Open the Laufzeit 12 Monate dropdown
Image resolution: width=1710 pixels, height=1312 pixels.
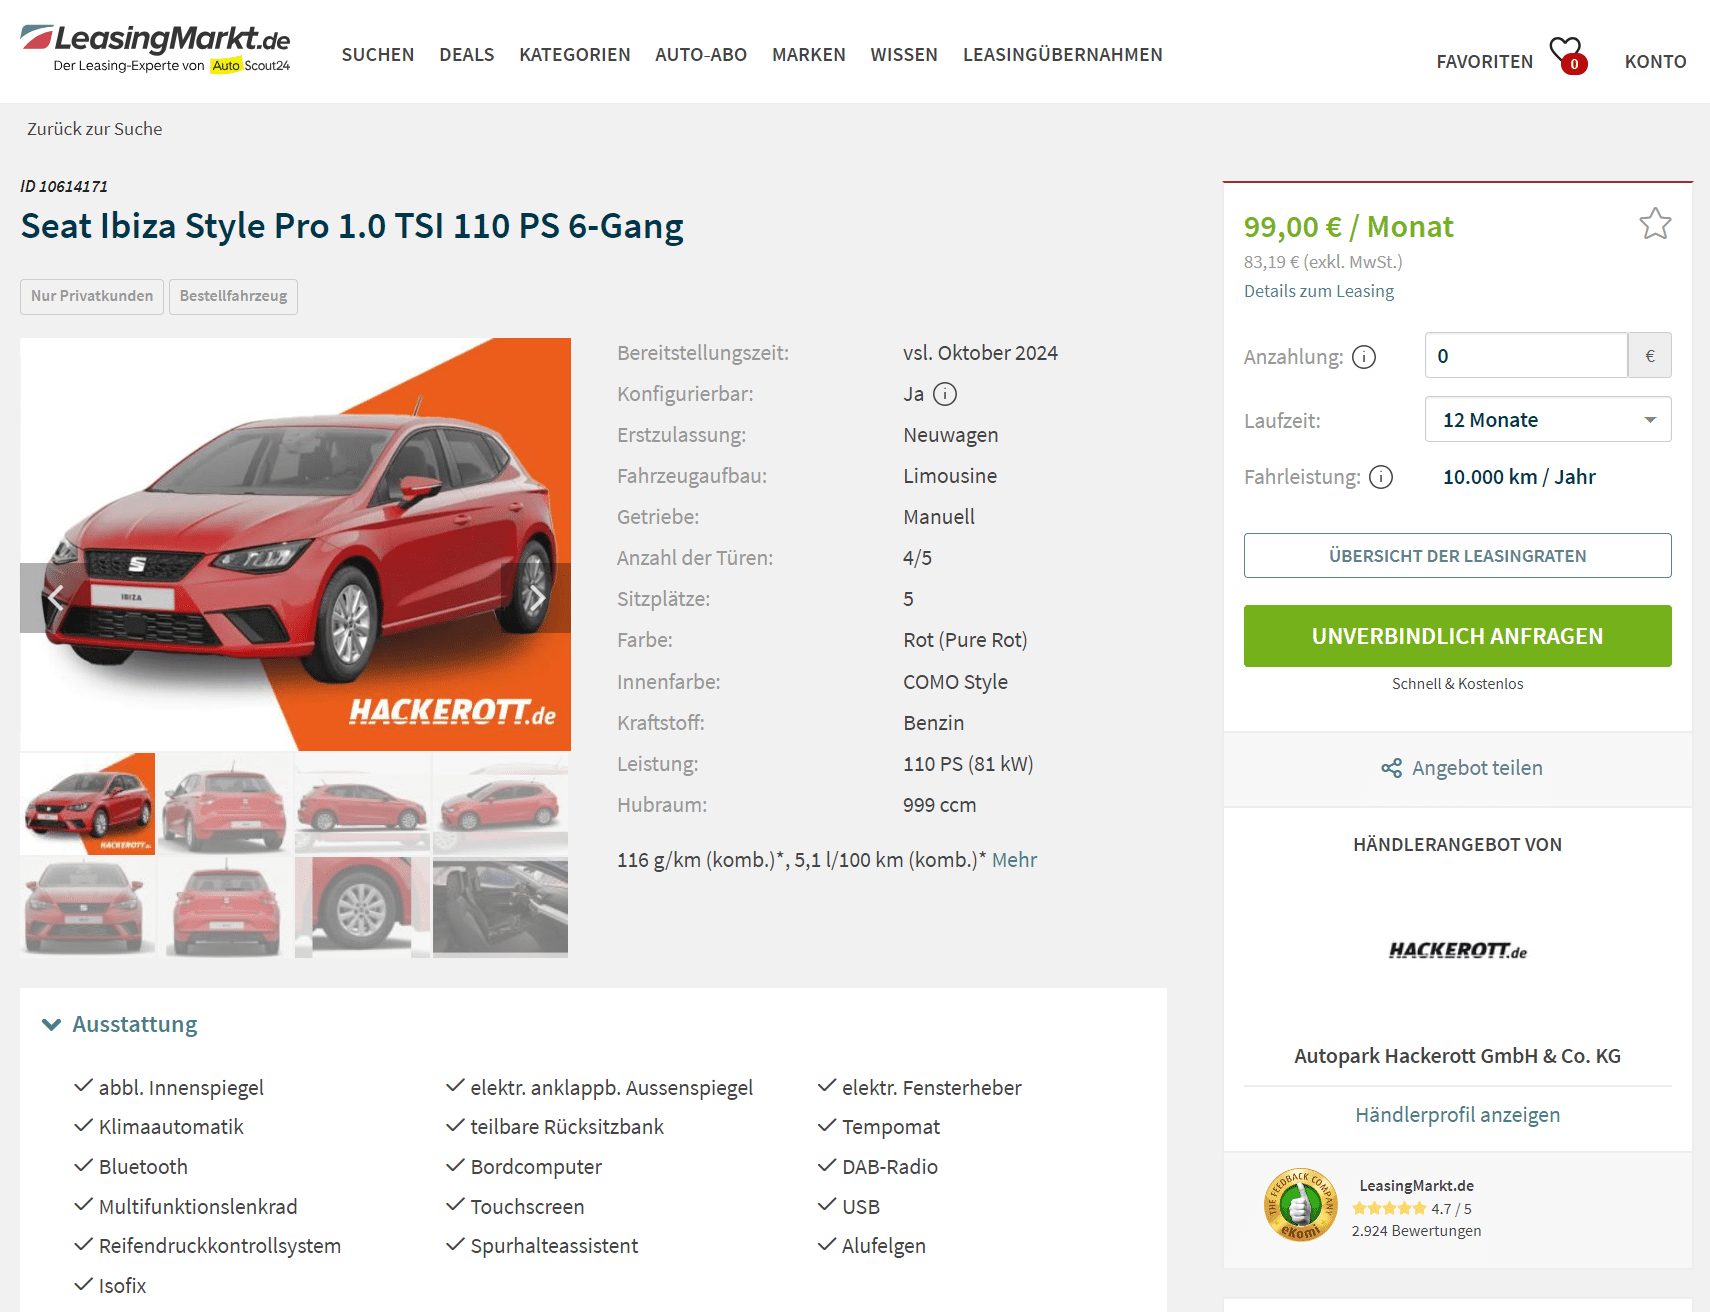point(1548,420)
